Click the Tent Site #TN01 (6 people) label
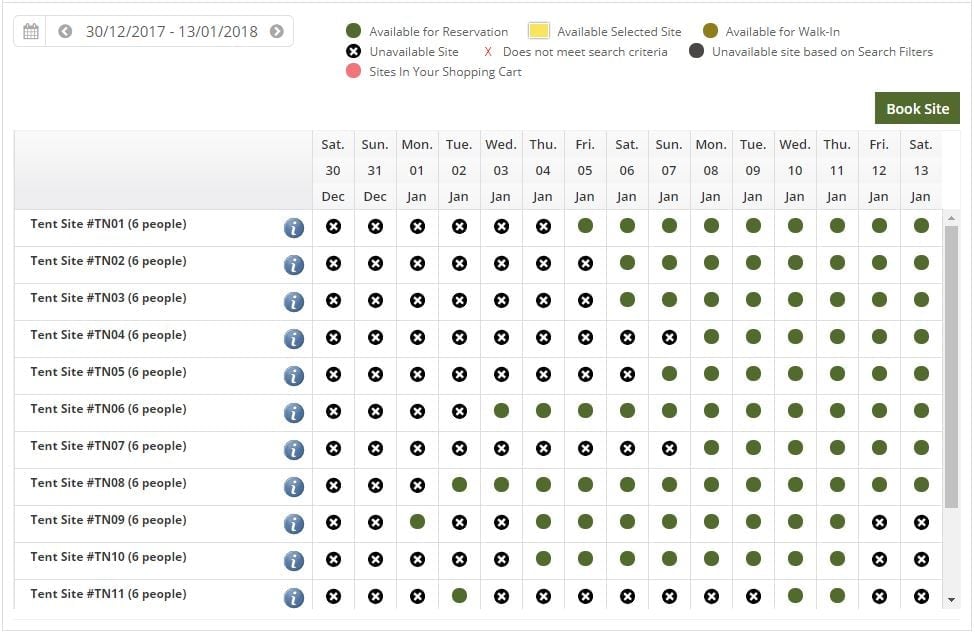This screenshot has width=975, height=636. tap(108, 224)
